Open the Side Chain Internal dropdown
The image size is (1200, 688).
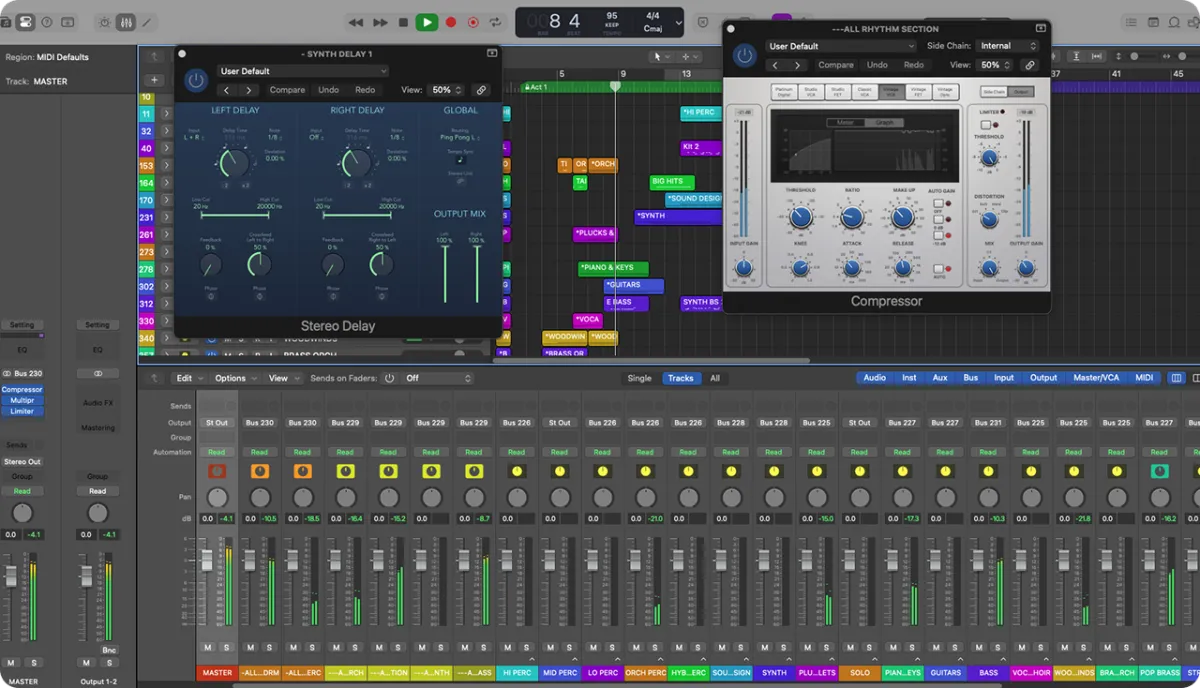coord(1008,46)
